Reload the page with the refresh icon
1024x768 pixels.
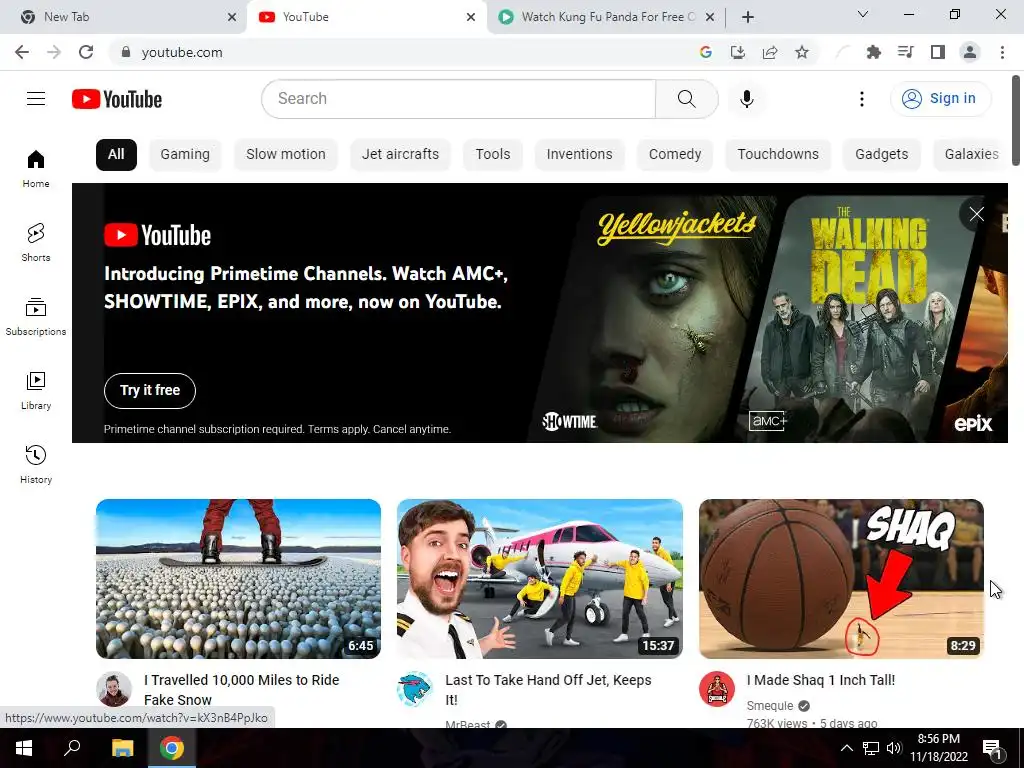tap(86, 52)
